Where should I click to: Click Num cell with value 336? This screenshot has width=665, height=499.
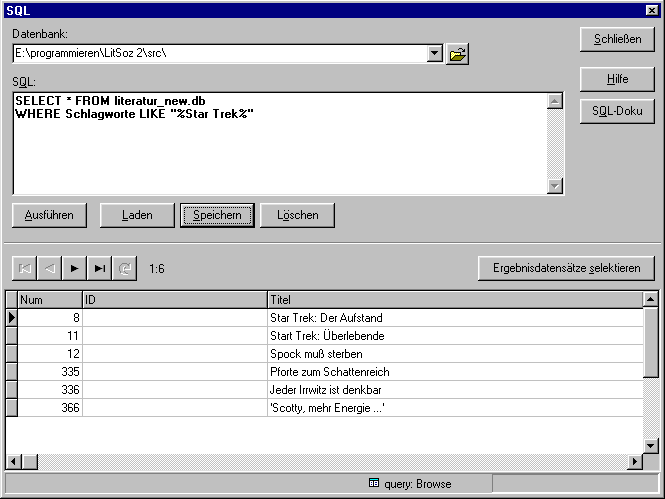[50, 390]
